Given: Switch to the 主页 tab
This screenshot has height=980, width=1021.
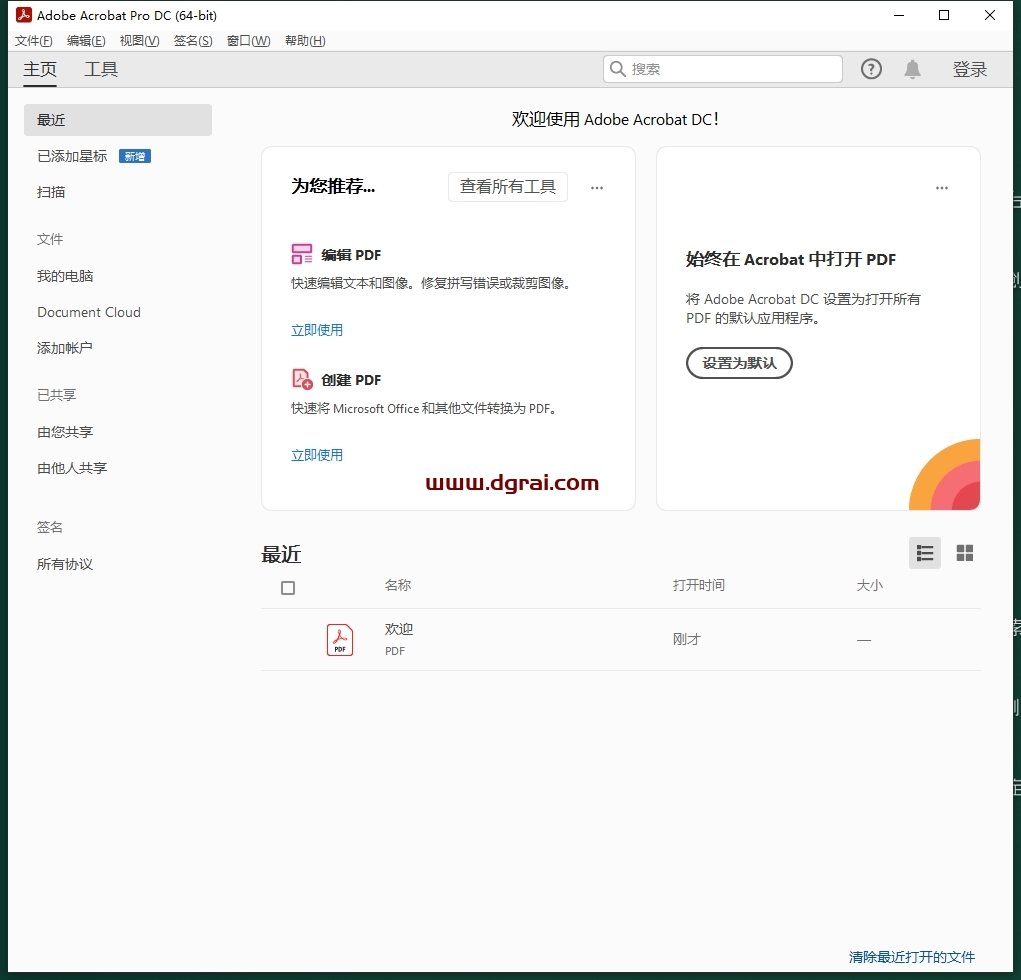Looking at the screenshot, I should [40, 69].
